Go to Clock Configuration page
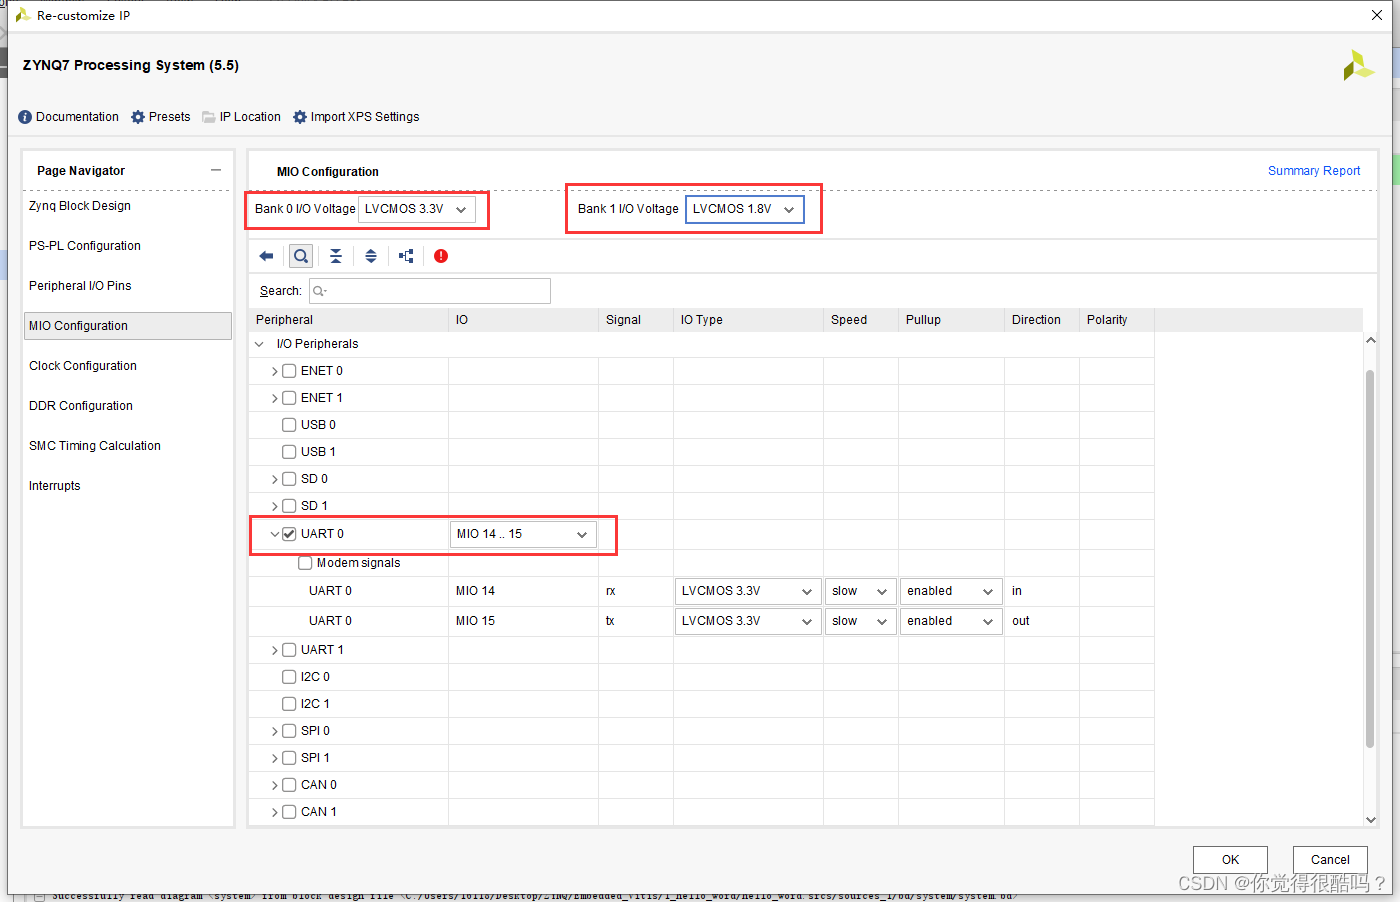 pos(83,366)
